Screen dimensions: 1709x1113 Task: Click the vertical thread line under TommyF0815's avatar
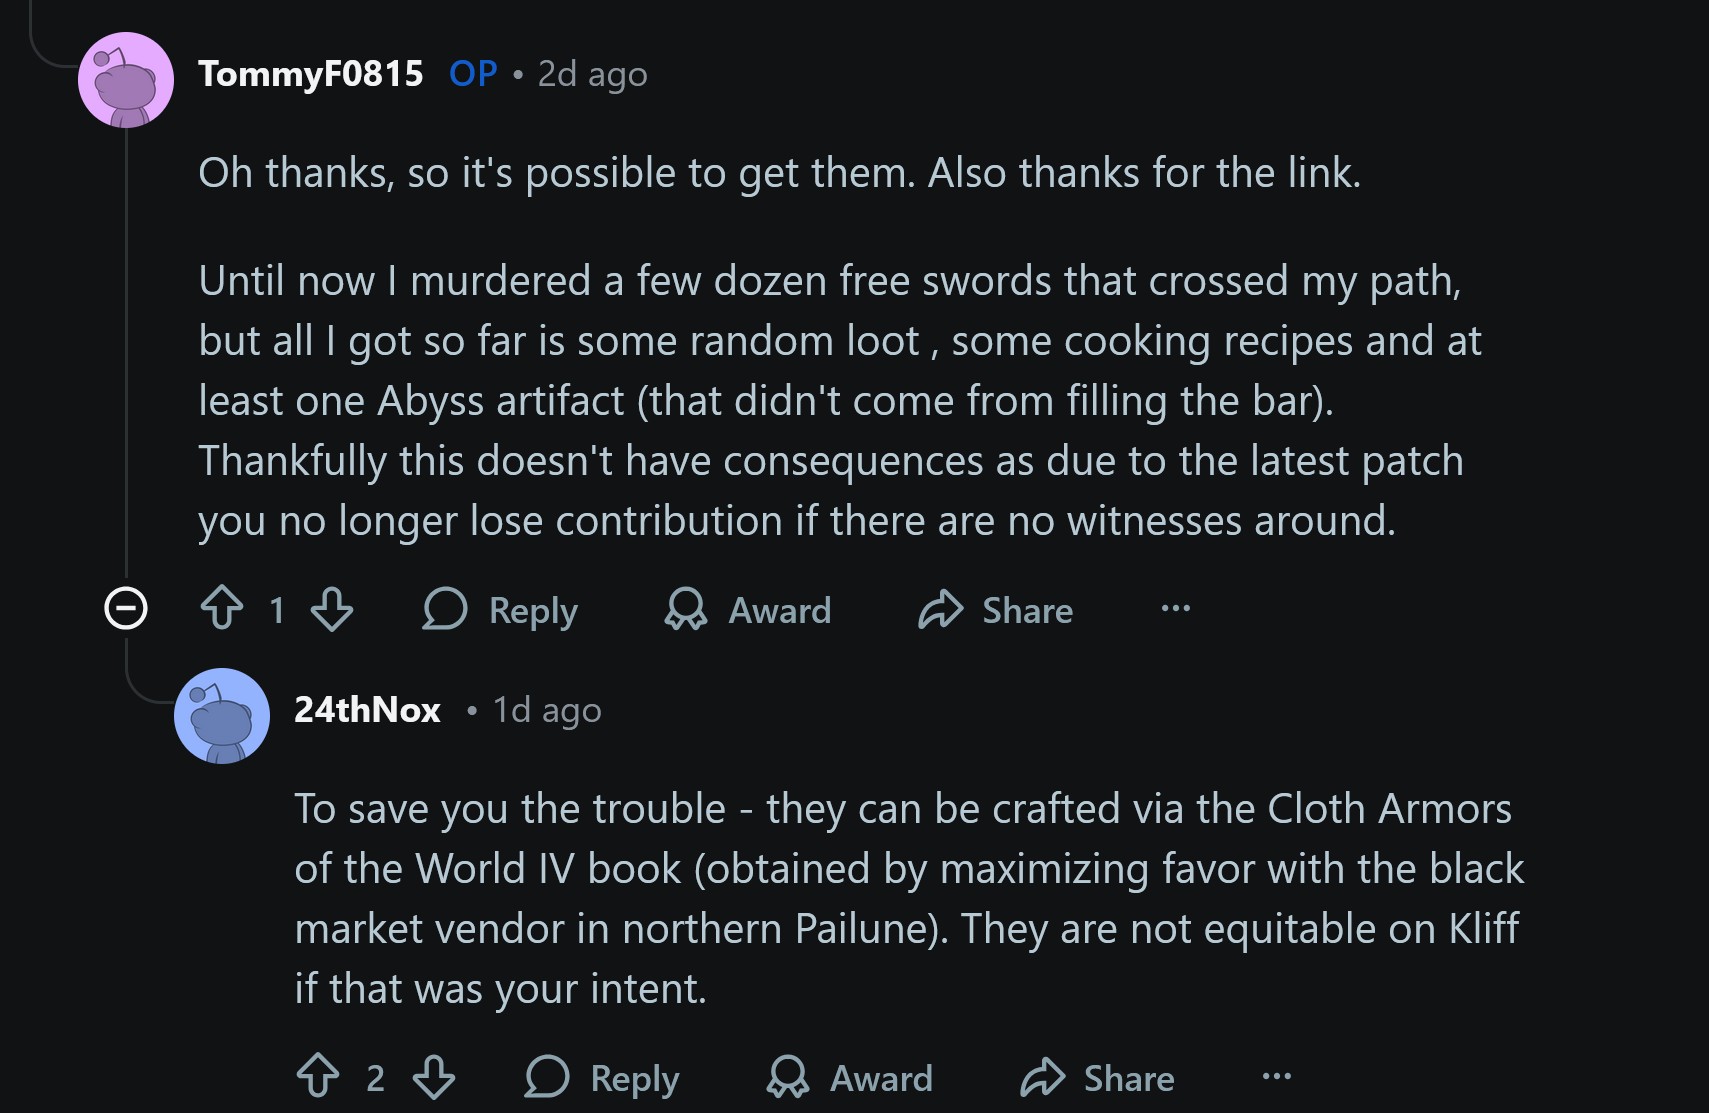[x=126, y=350]
